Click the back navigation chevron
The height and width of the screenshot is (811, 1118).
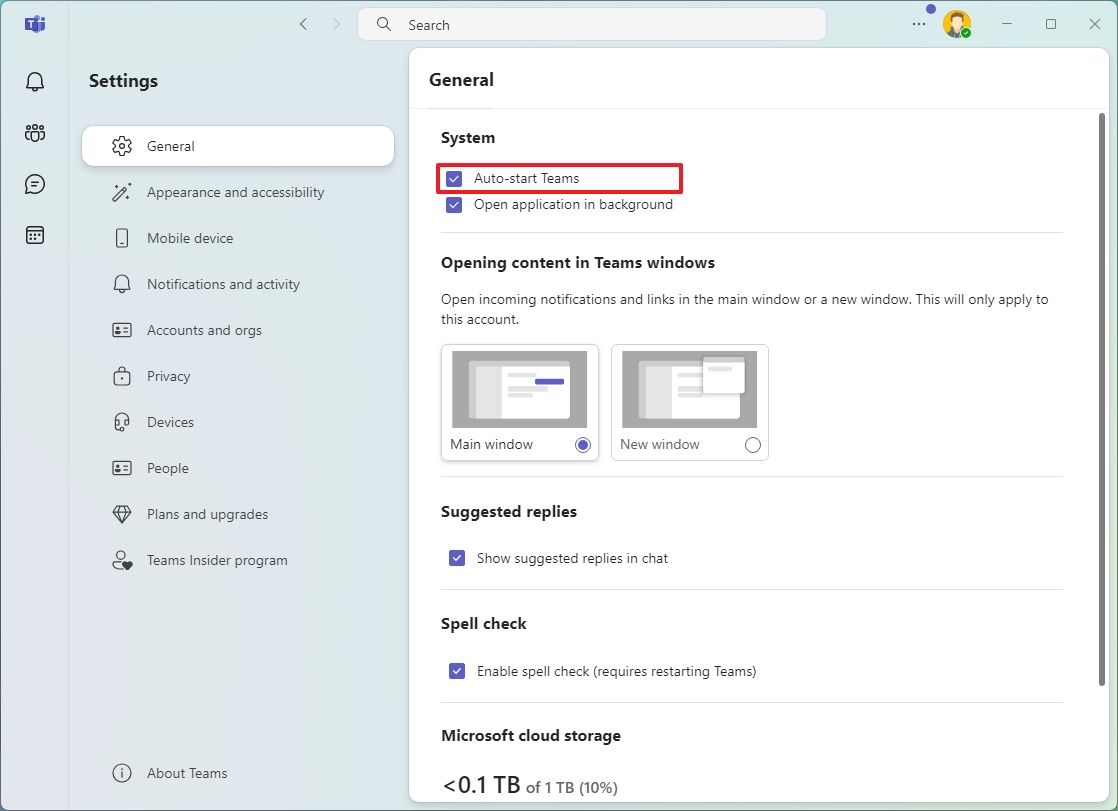click(x=304, y=24)
